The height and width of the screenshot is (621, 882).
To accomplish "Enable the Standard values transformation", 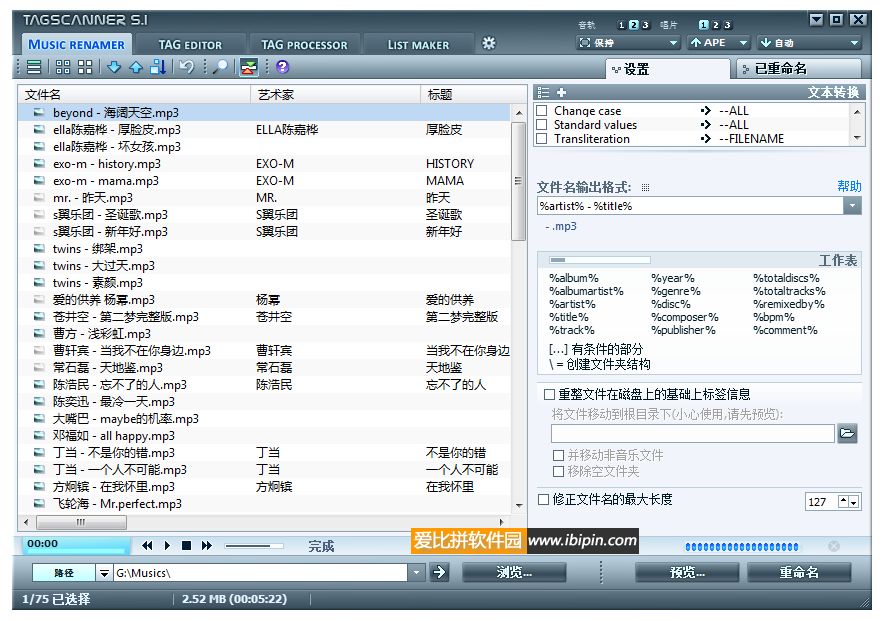I will click(542, 124).
